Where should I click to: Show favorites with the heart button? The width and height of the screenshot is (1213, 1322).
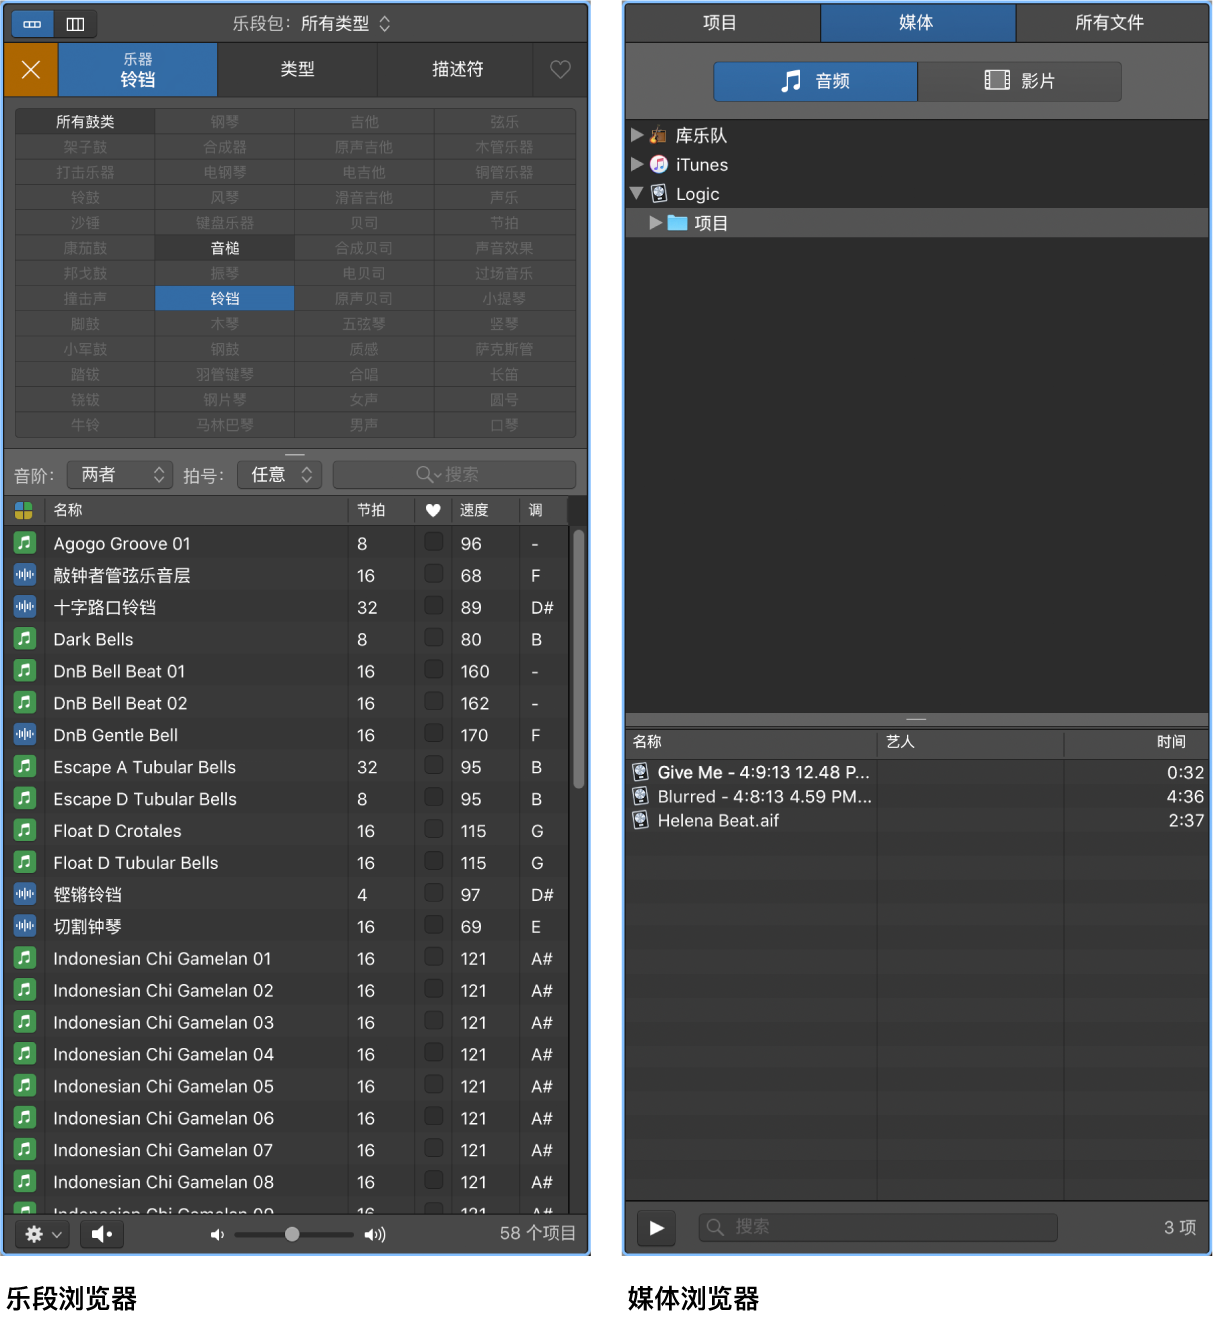click(x=560, y=69)
